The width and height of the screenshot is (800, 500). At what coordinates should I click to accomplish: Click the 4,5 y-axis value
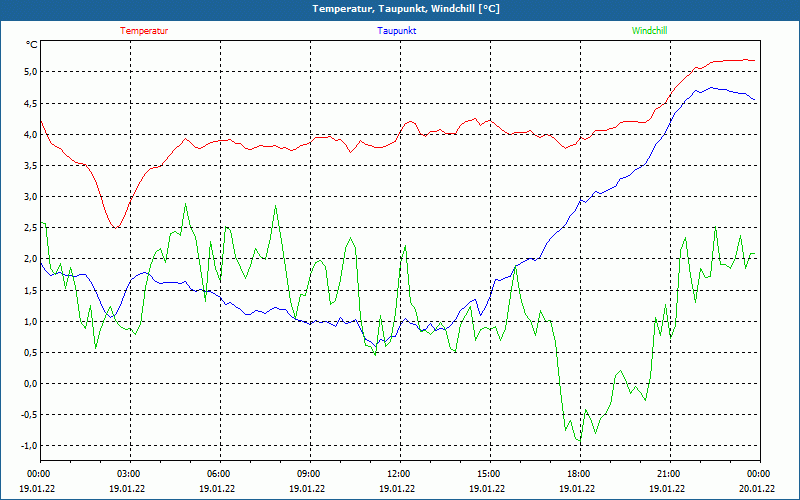click(31, 104)
